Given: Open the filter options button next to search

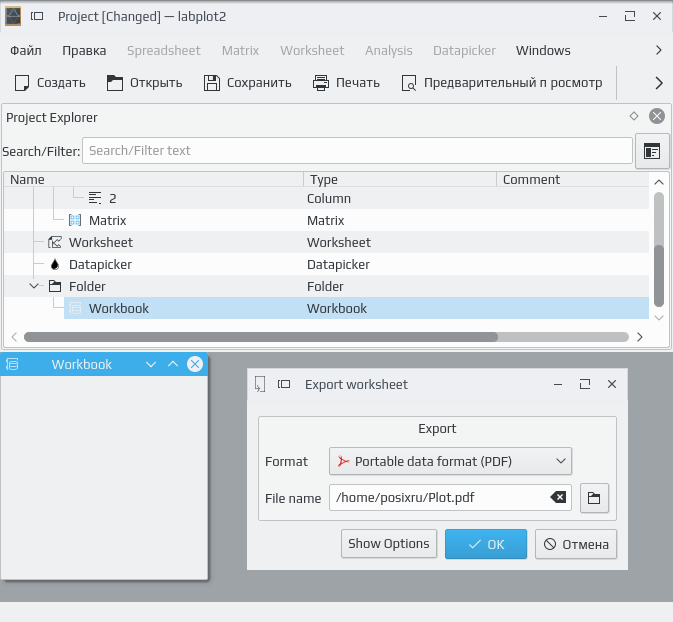Looking at the screenshot, I should tap(652, 151).
